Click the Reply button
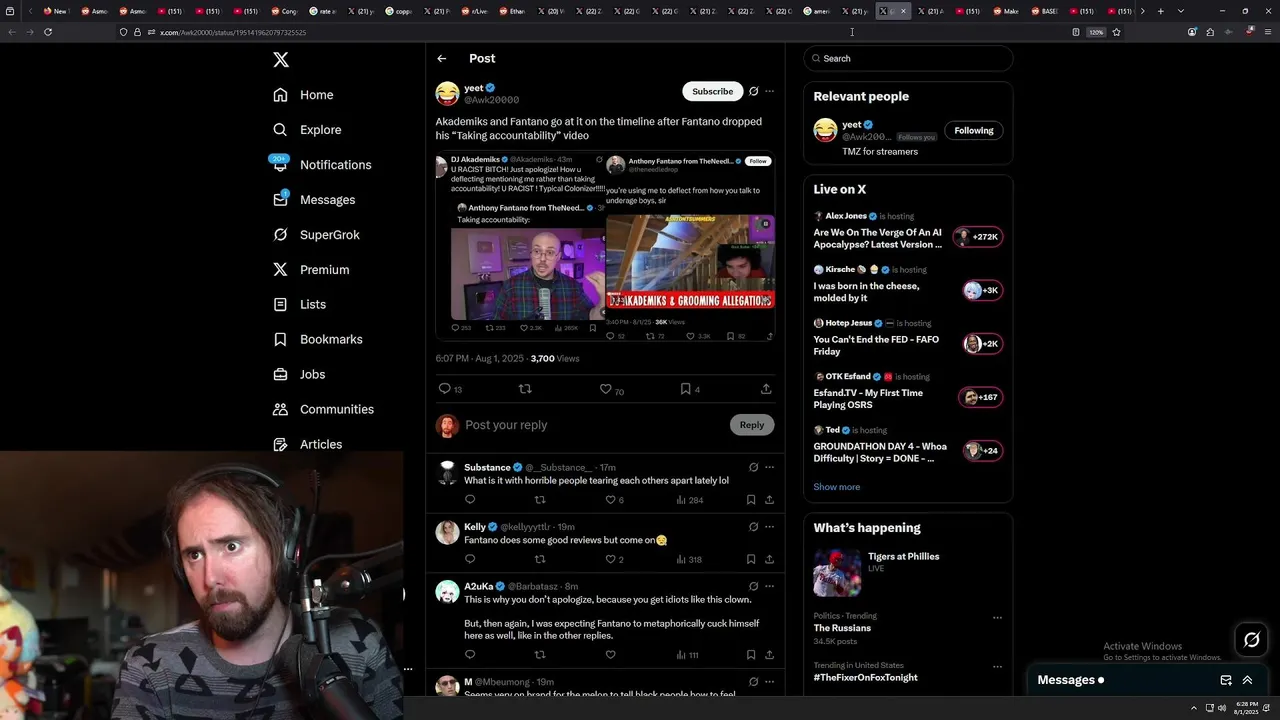The height and width of the screenshot is (720, 1280). coord(752,425)
